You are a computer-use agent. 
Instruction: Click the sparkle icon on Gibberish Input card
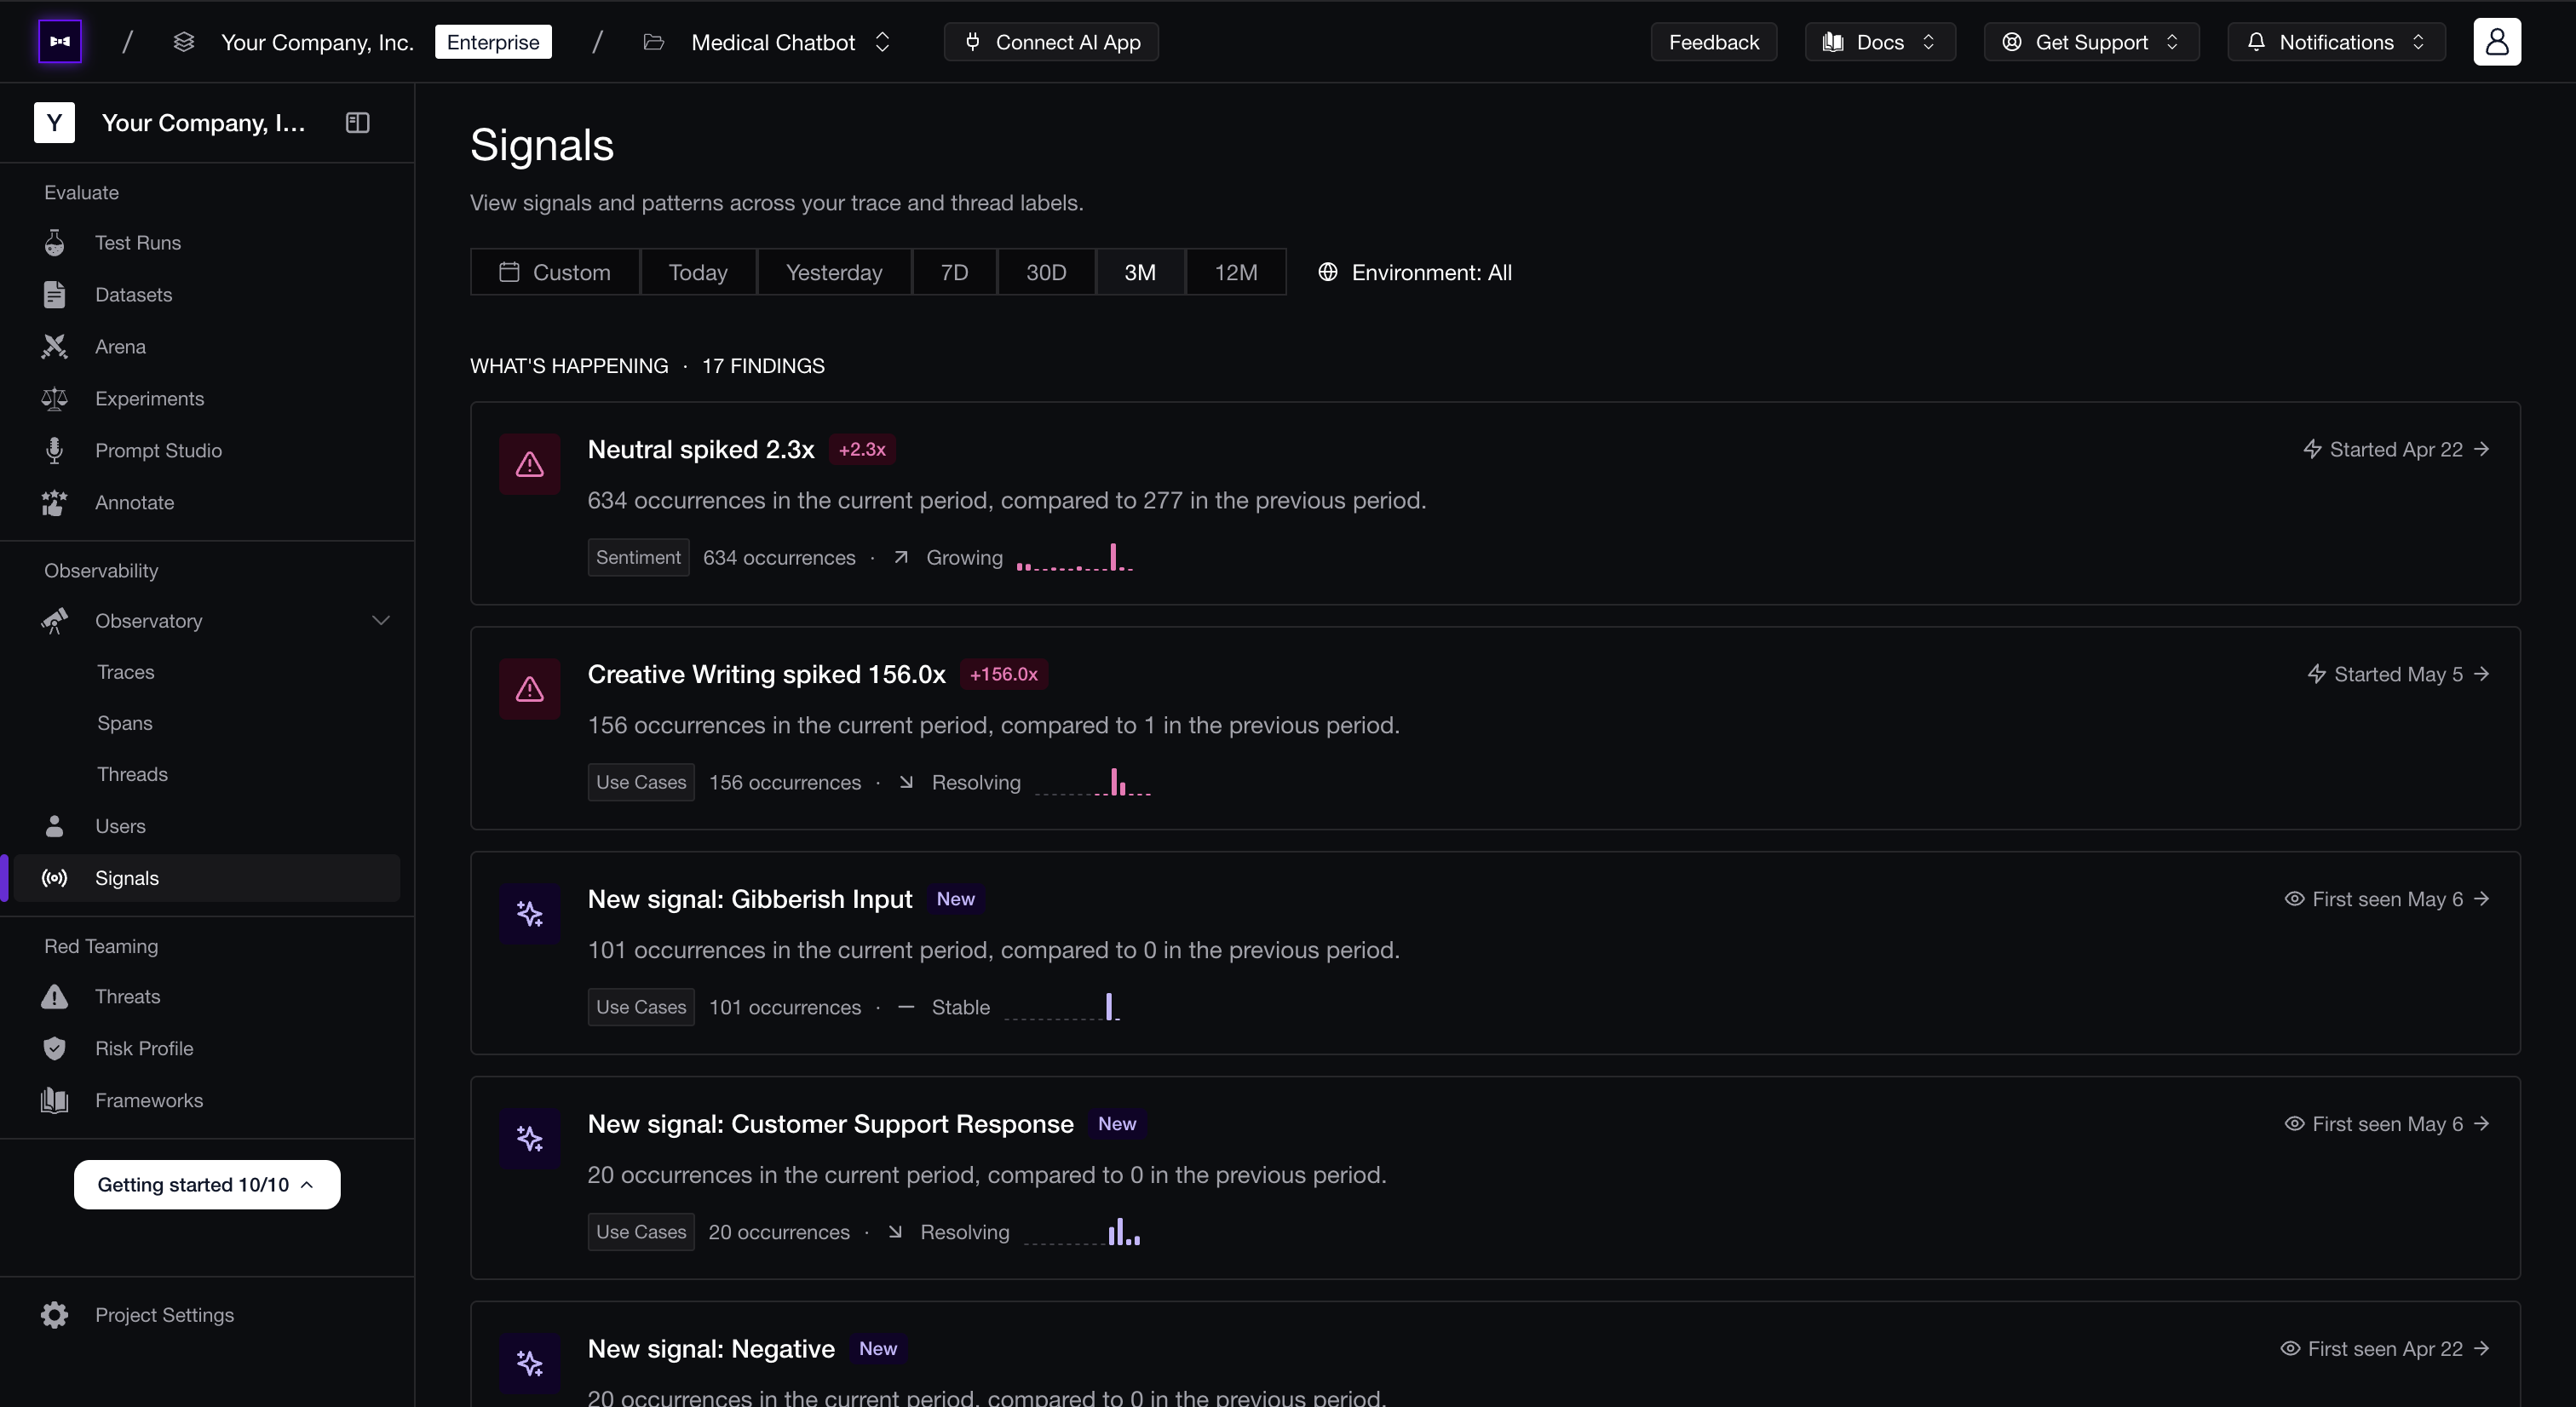[x=530, y=914]
